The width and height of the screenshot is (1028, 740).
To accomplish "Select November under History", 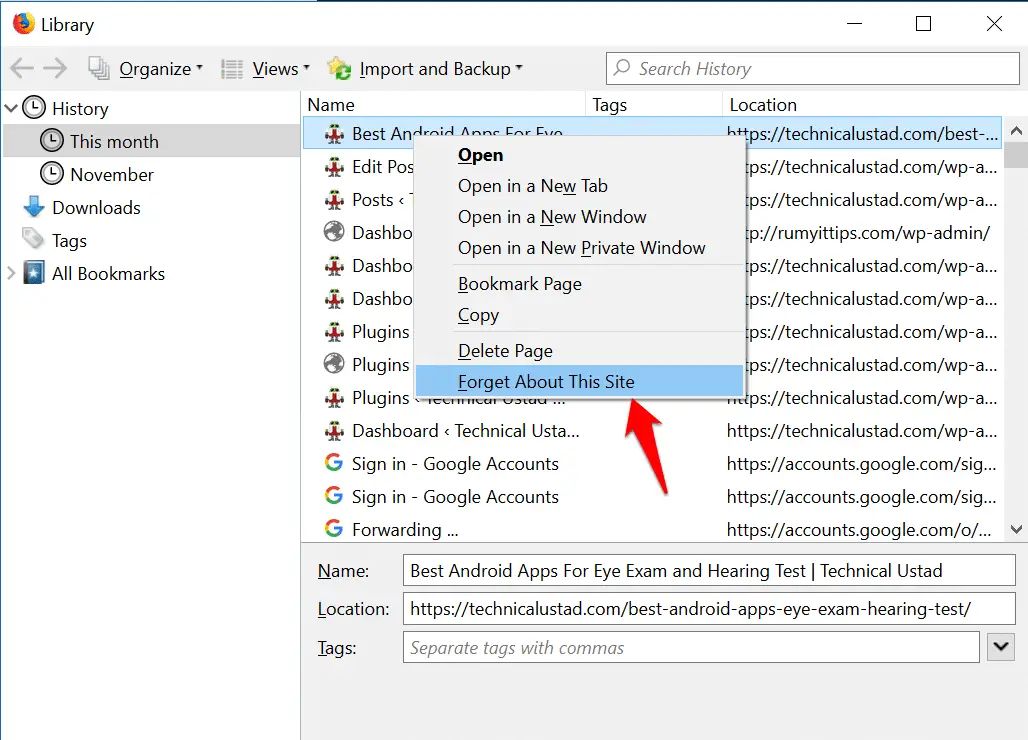I will [151, 174].
